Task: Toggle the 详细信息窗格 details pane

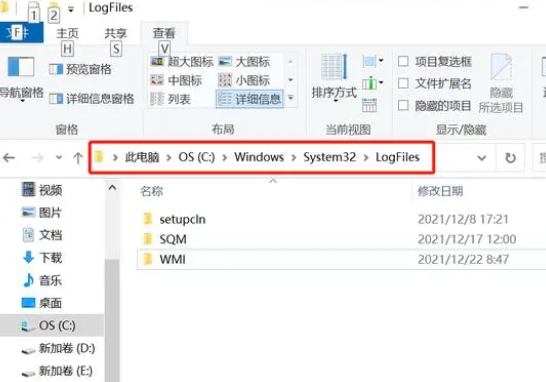Action: [x=92, y=99]
